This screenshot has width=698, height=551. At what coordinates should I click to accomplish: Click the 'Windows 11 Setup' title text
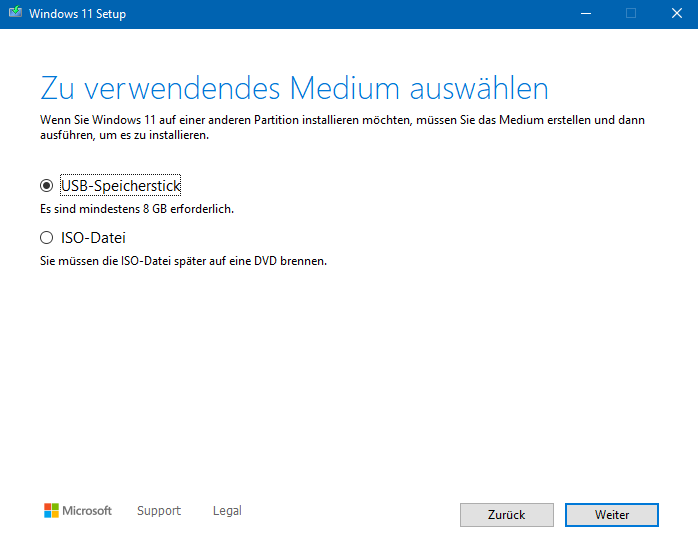tap(77, 14)
